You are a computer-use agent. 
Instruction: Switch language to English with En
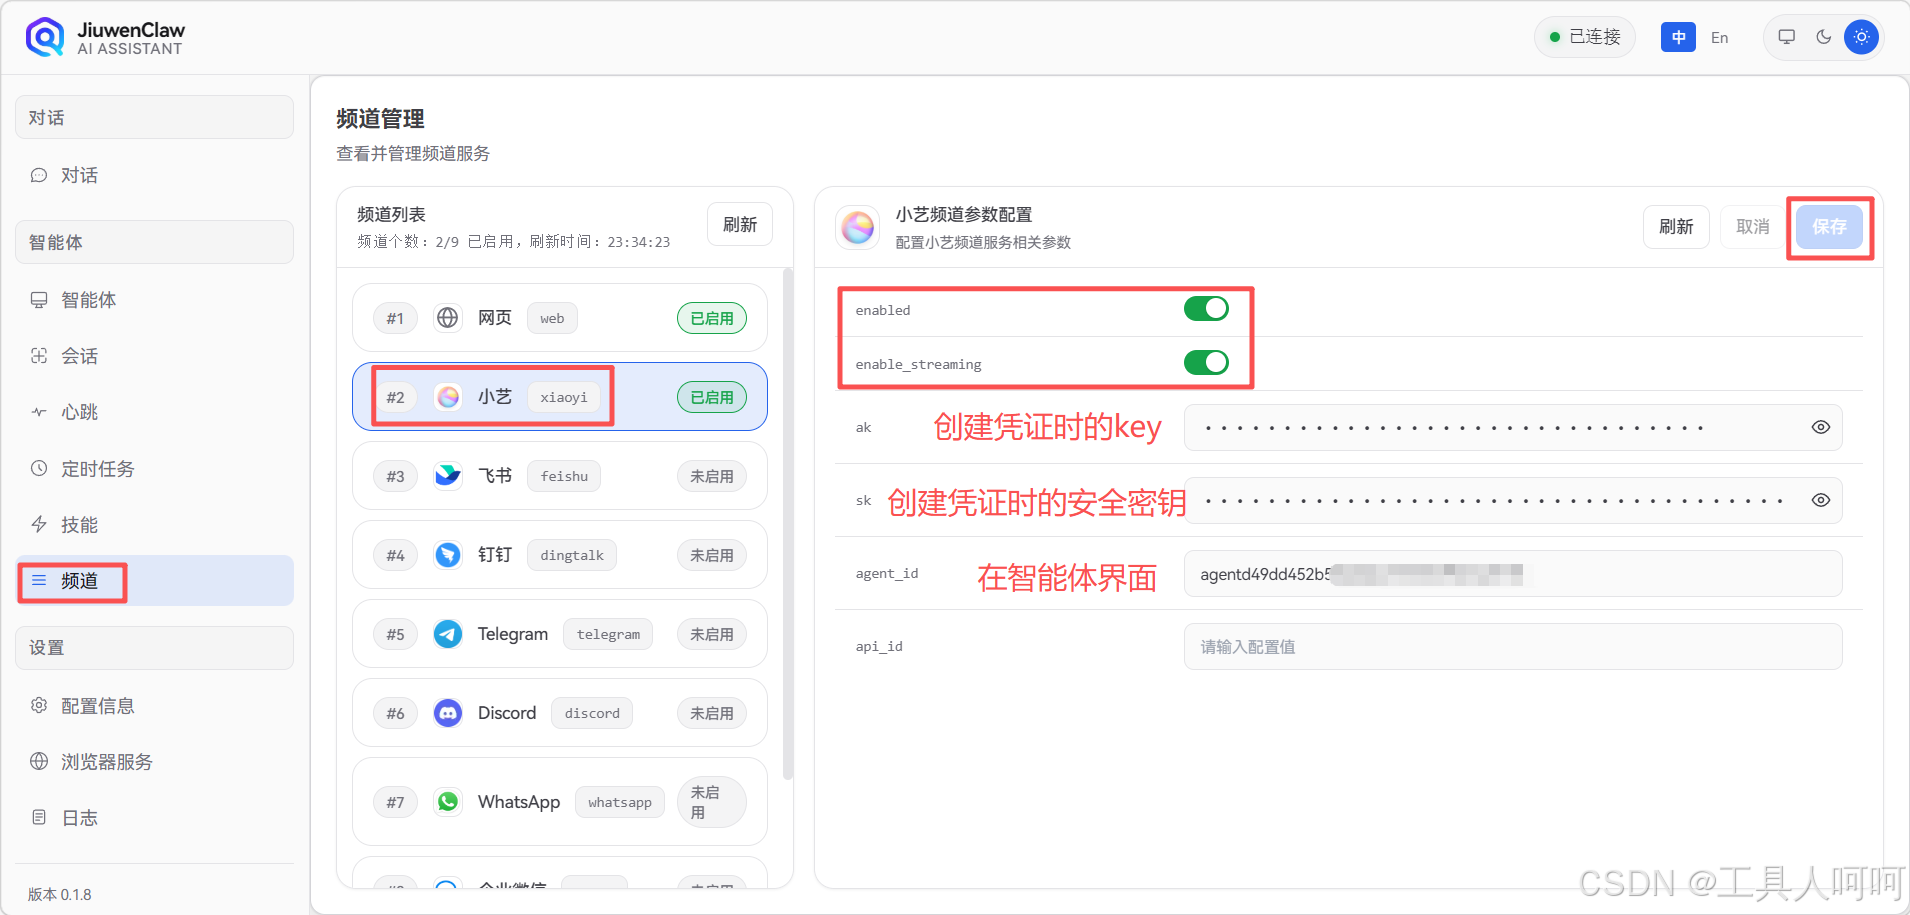coord(1719,37)
